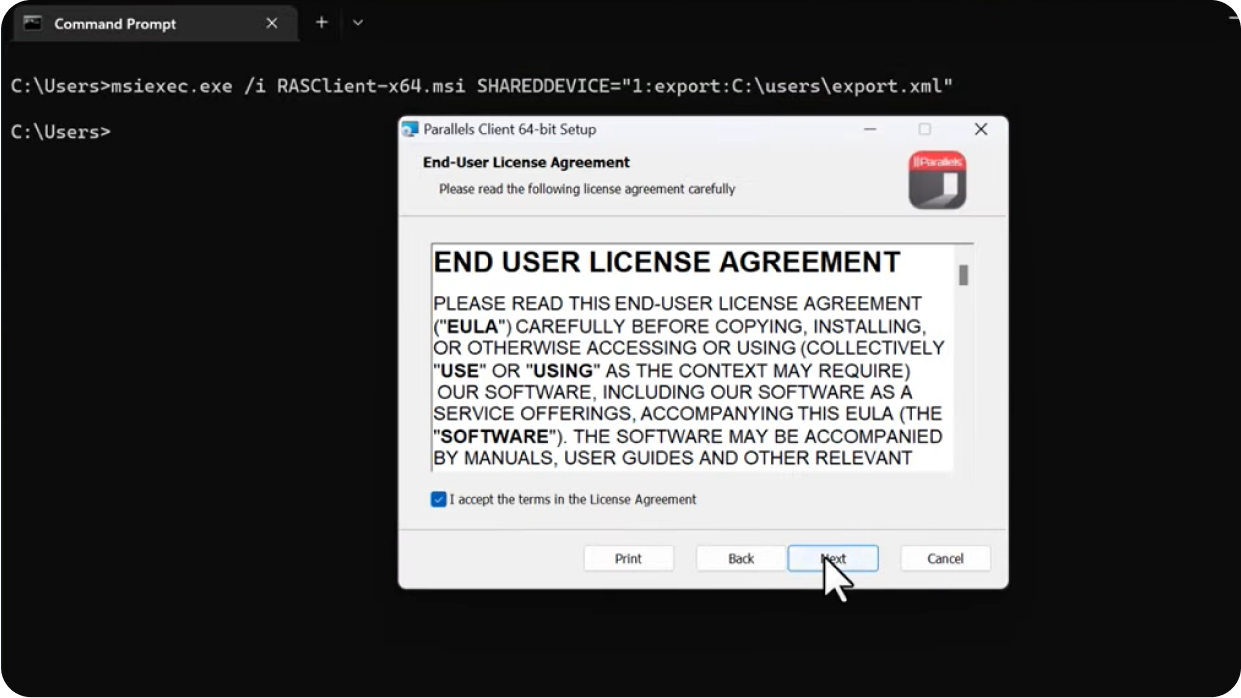
Task: Close the Command Prompt tab
Action: click(x=272, y=23)
